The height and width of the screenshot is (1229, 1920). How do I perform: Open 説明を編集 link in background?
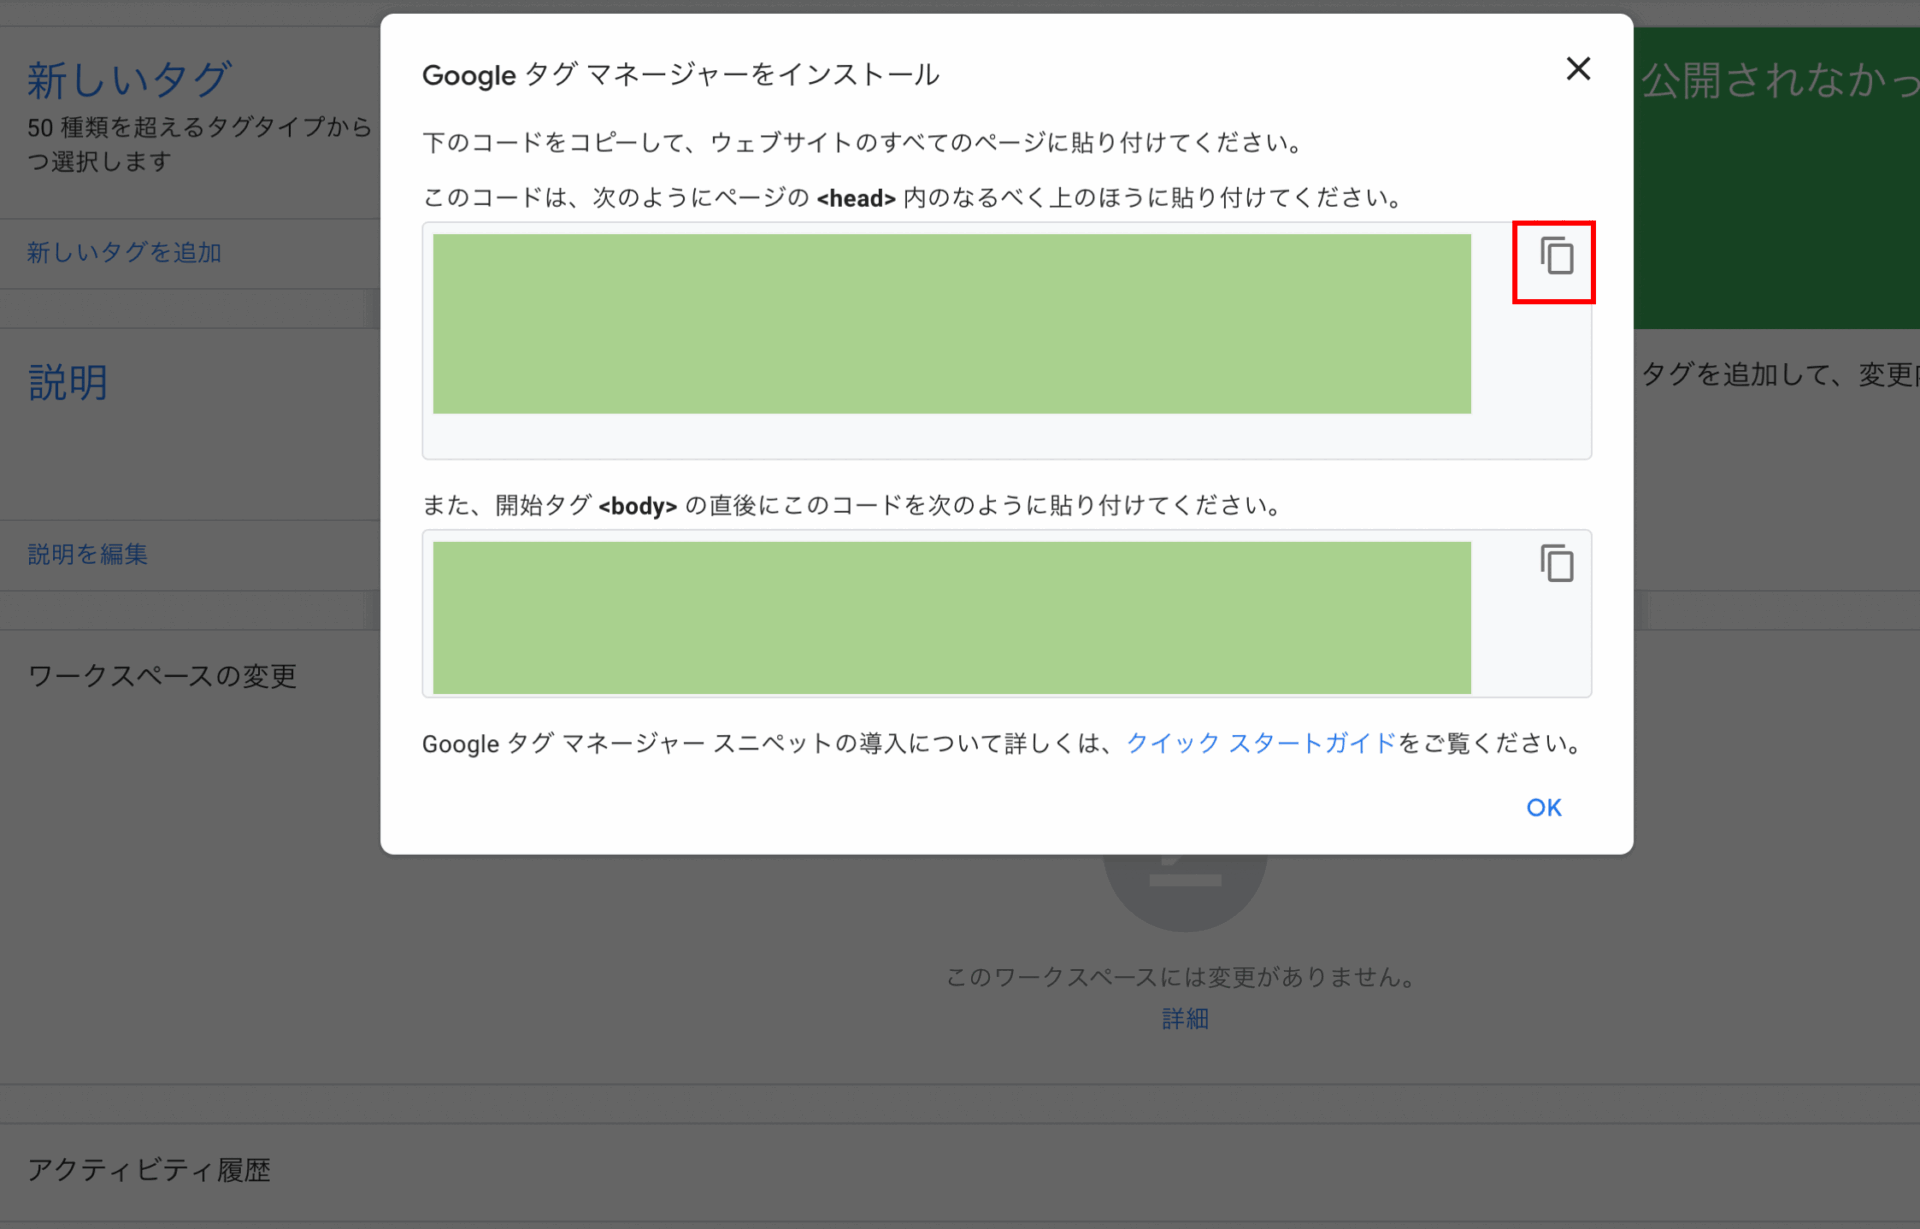(88, 554)
